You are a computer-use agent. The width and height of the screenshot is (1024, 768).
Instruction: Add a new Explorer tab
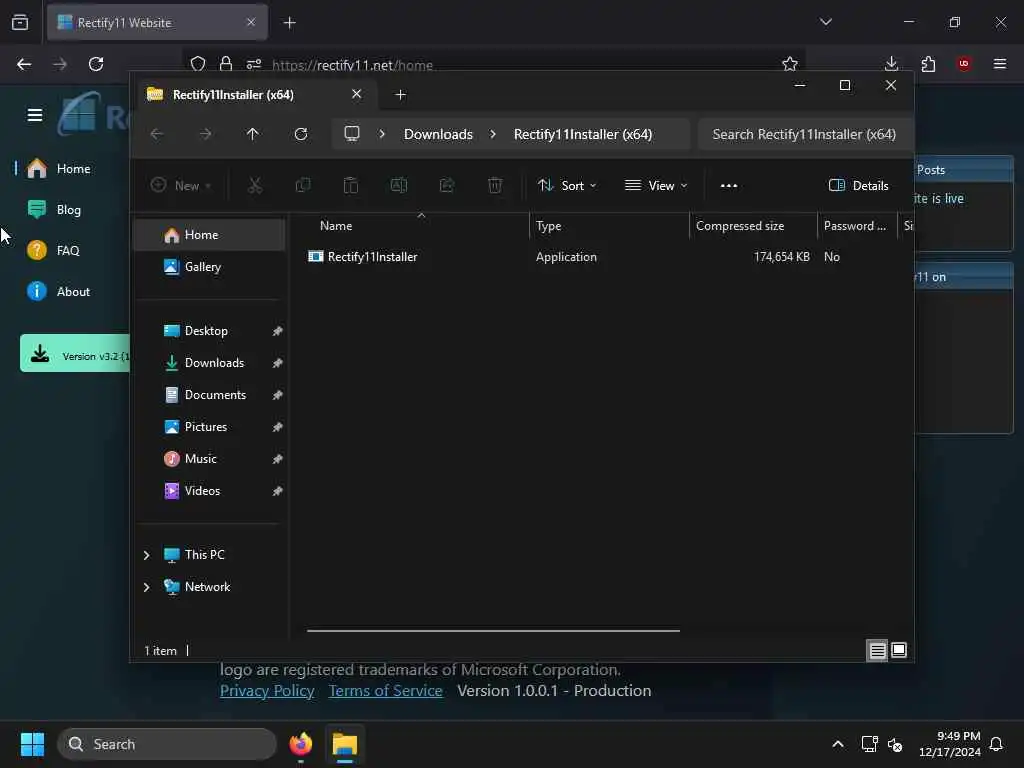[400, 95]
